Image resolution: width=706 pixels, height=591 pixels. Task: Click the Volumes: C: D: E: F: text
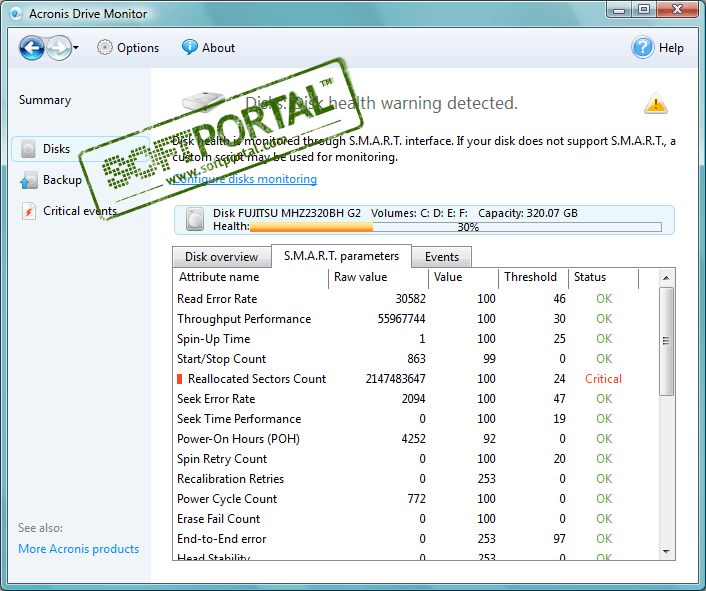(419, 213)
